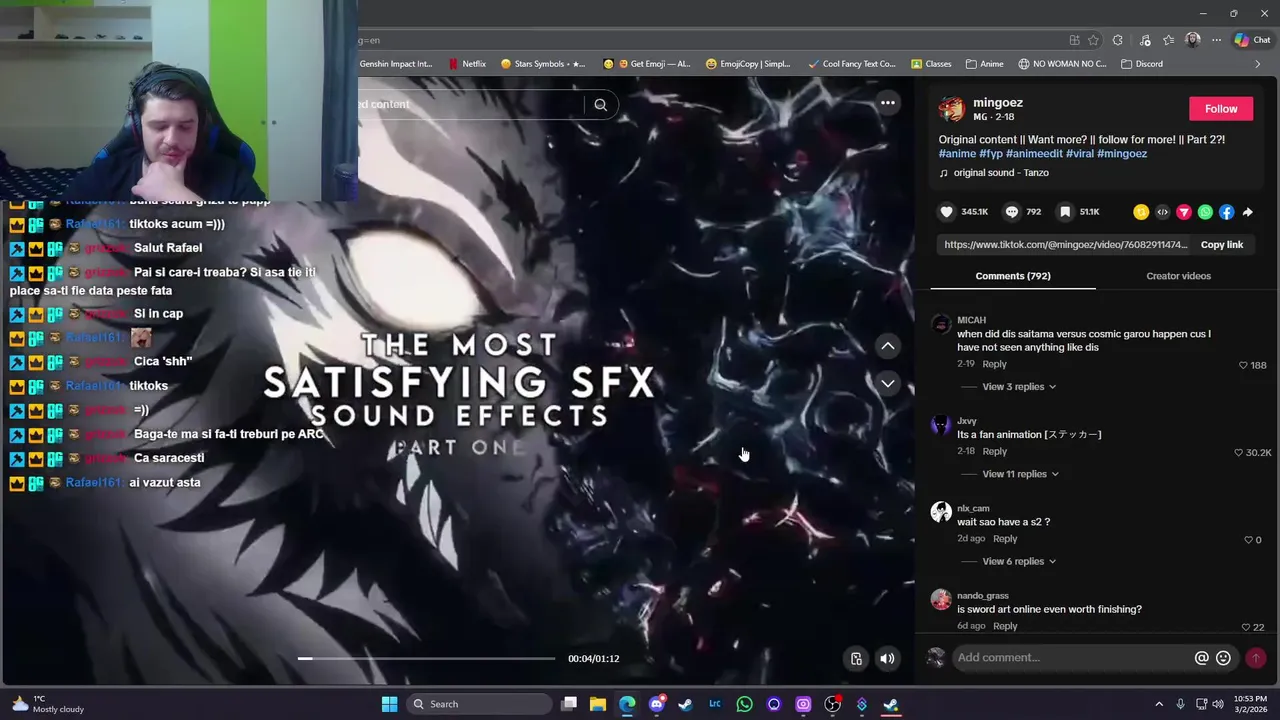Click the picture-in-picture player icon
This screenshot has height=720, width=1280.
click(x=856, y=658)
